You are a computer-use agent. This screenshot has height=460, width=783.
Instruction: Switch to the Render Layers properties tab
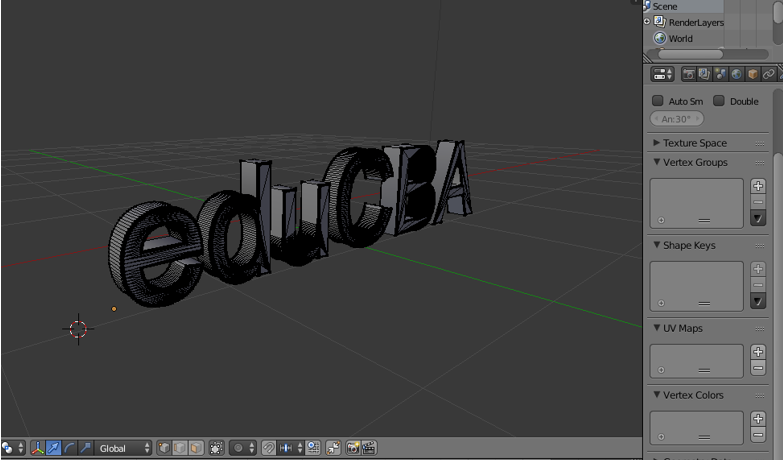(704, 74)
